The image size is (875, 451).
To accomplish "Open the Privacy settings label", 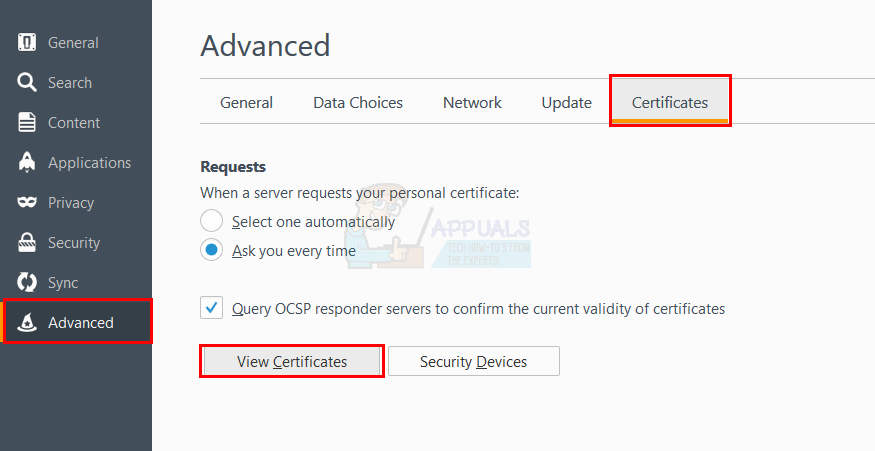I will tap(71, 203).
